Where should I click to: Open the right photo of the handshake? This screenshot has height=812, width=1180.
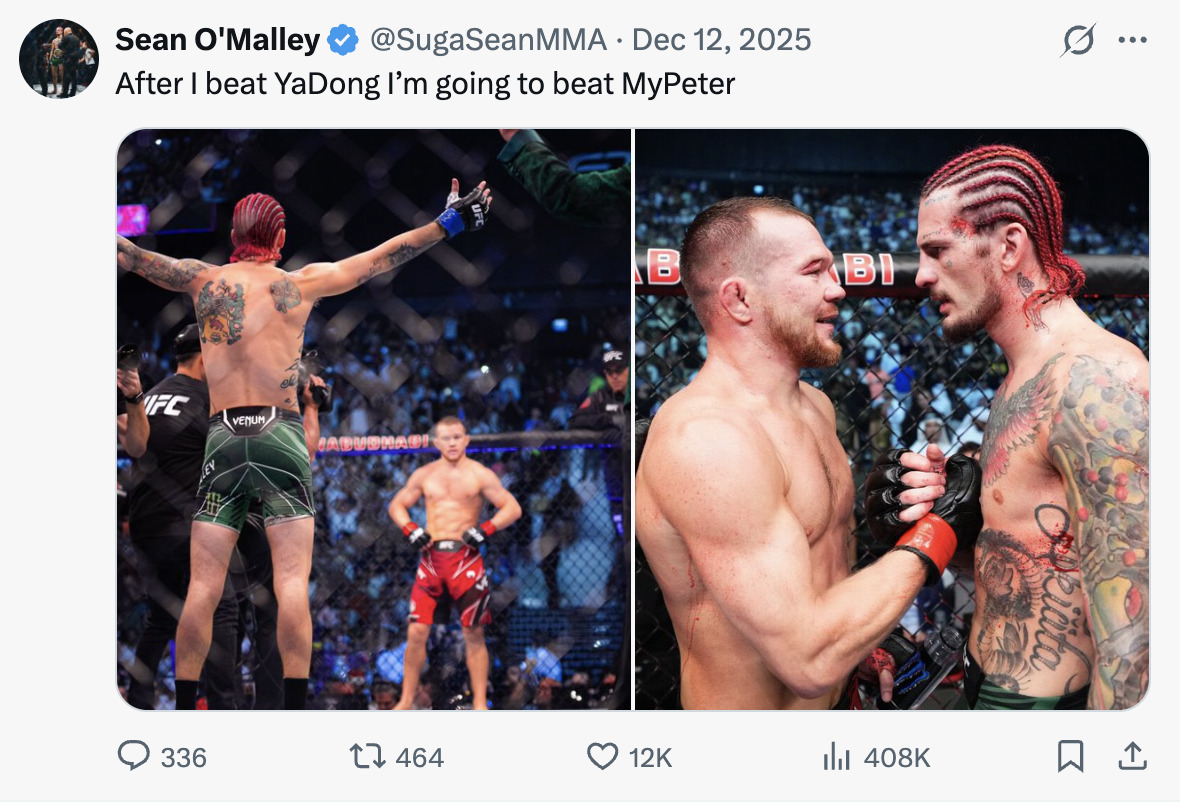(892, 419)
